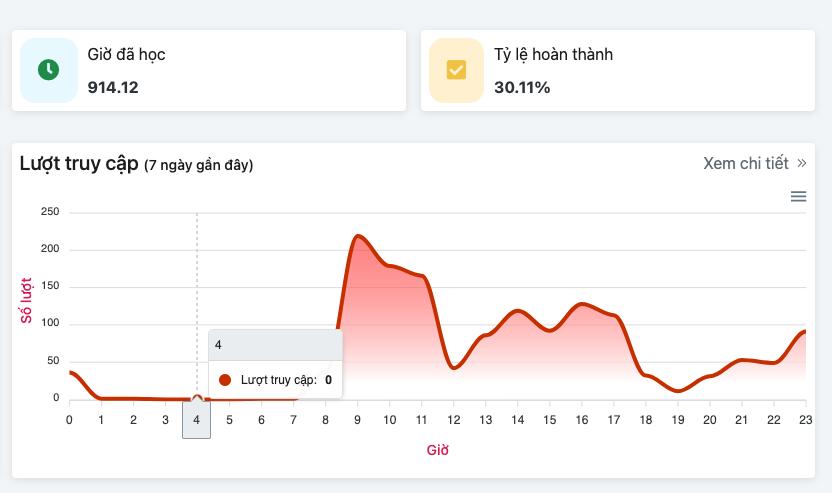
Task: Click the 914.12 hours value
Action: (x=113, y=87)
